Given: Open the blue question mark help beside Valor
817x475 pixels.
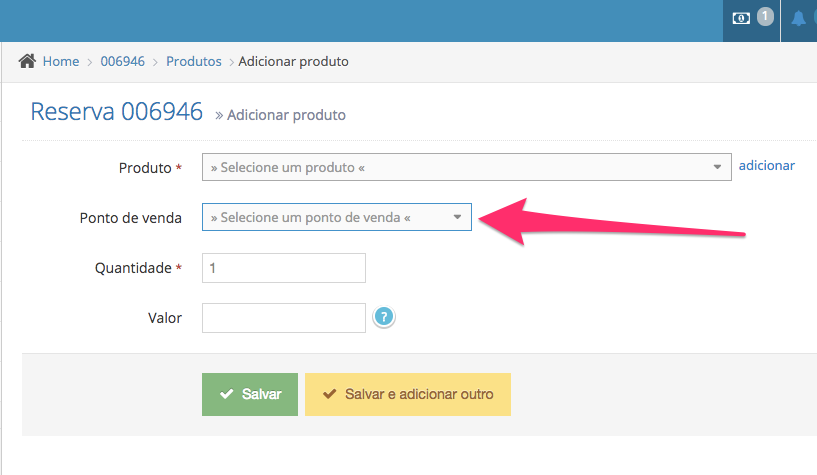Looking at the screenshot, I should tap(384, 316).
